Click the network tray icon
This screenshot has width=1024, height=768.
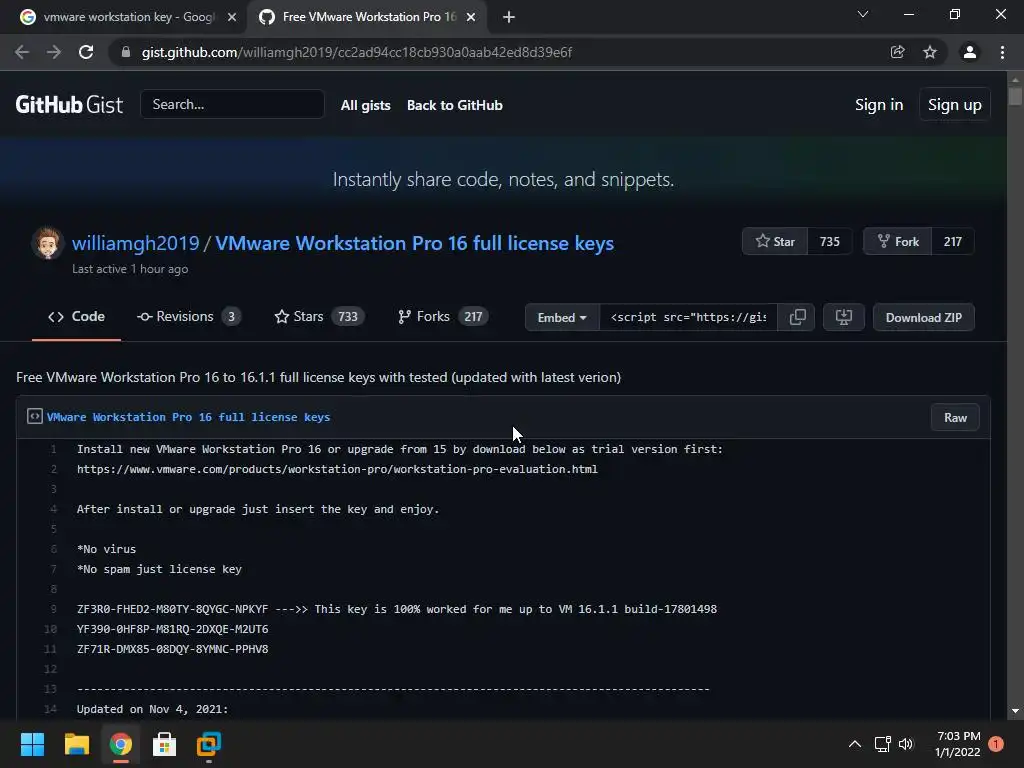[x=882, y=744]
